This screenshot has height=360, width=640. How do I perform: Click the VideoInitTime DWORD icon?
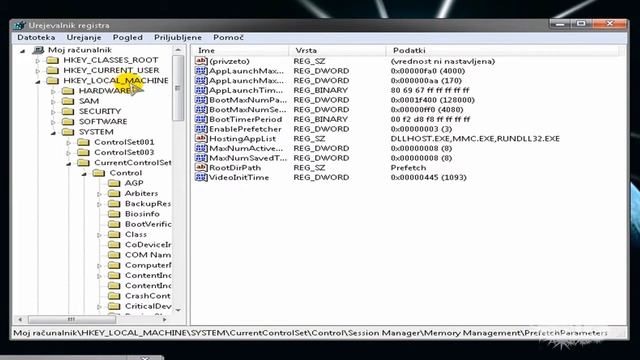201,178
